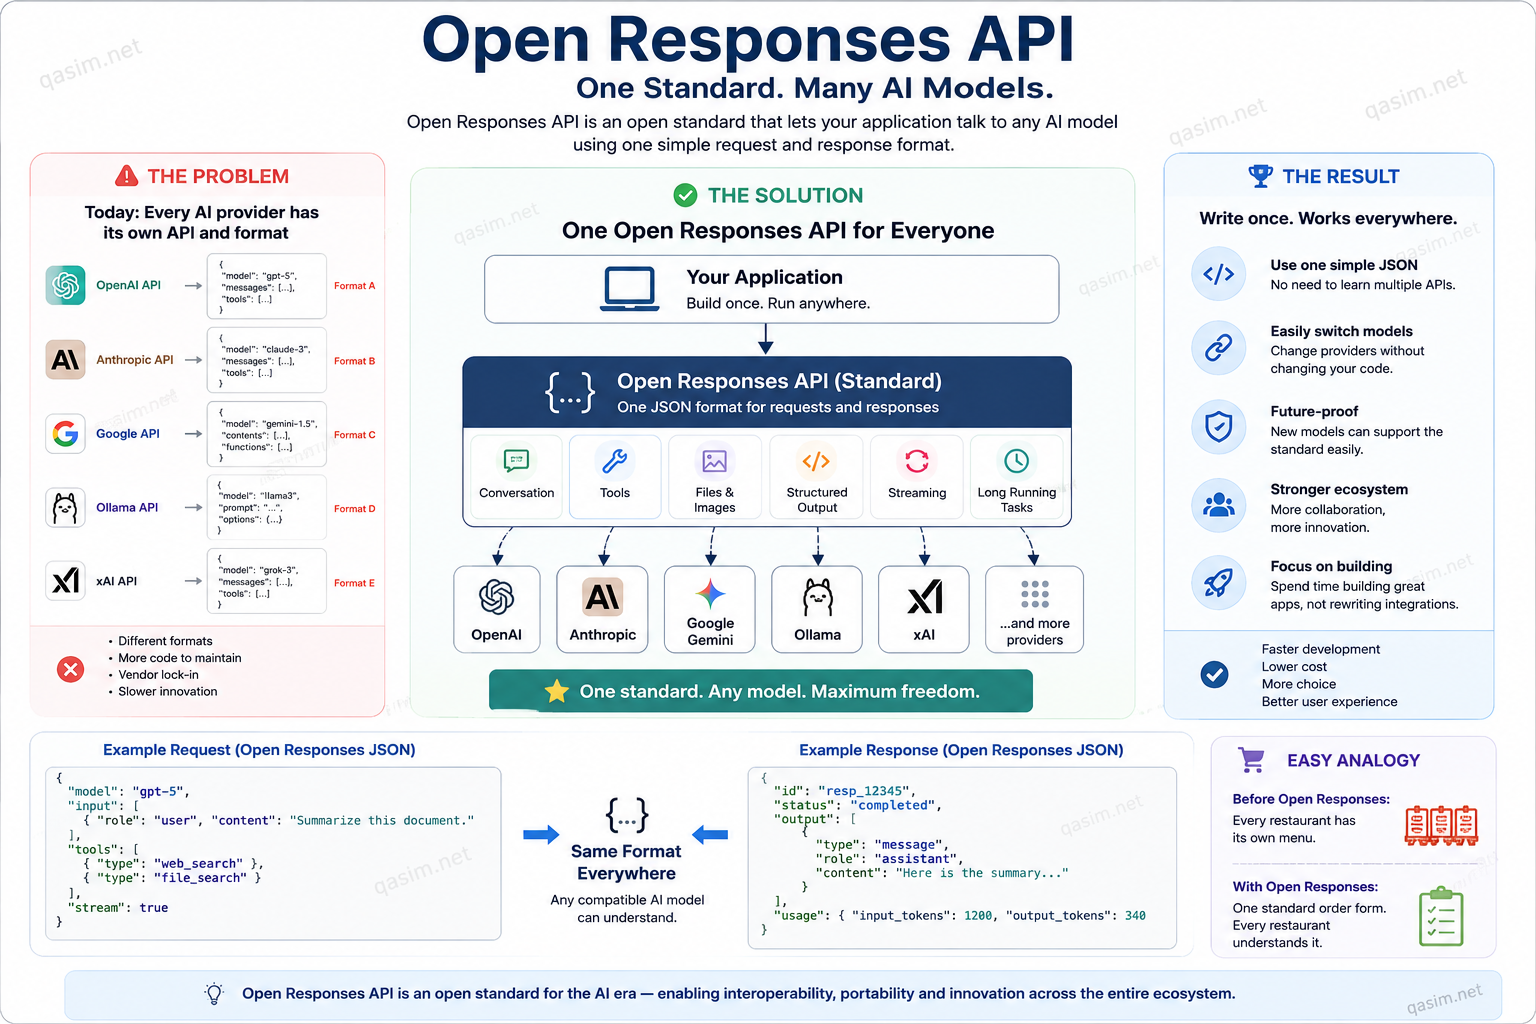Click the Vendor lock-in bullet text
The image size is (1536, 1024).
click(x=158, y=675)
